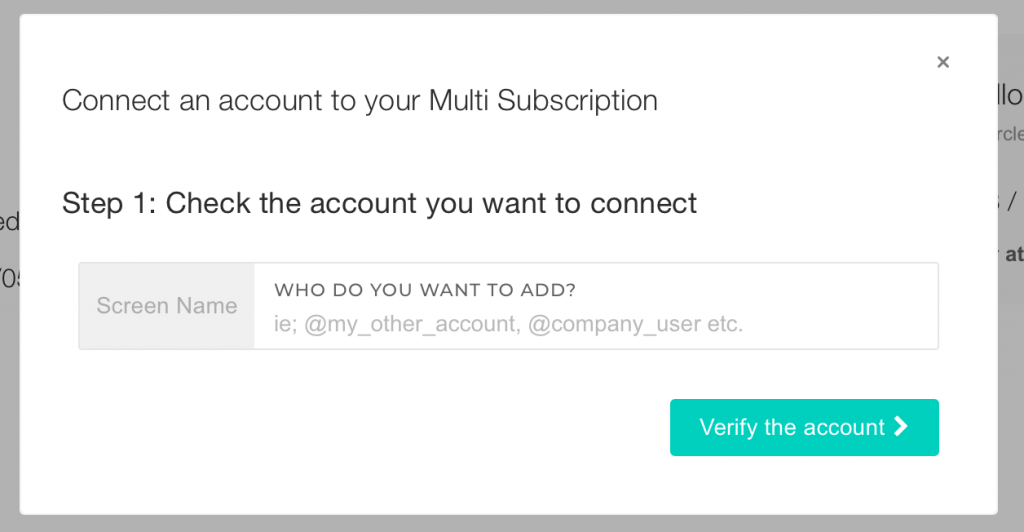Image resolution: width=1024 pixels, height=532 pixels.
Task: Click the WHO DO YOU WANT TO ADD label
Action: point(425,290)
